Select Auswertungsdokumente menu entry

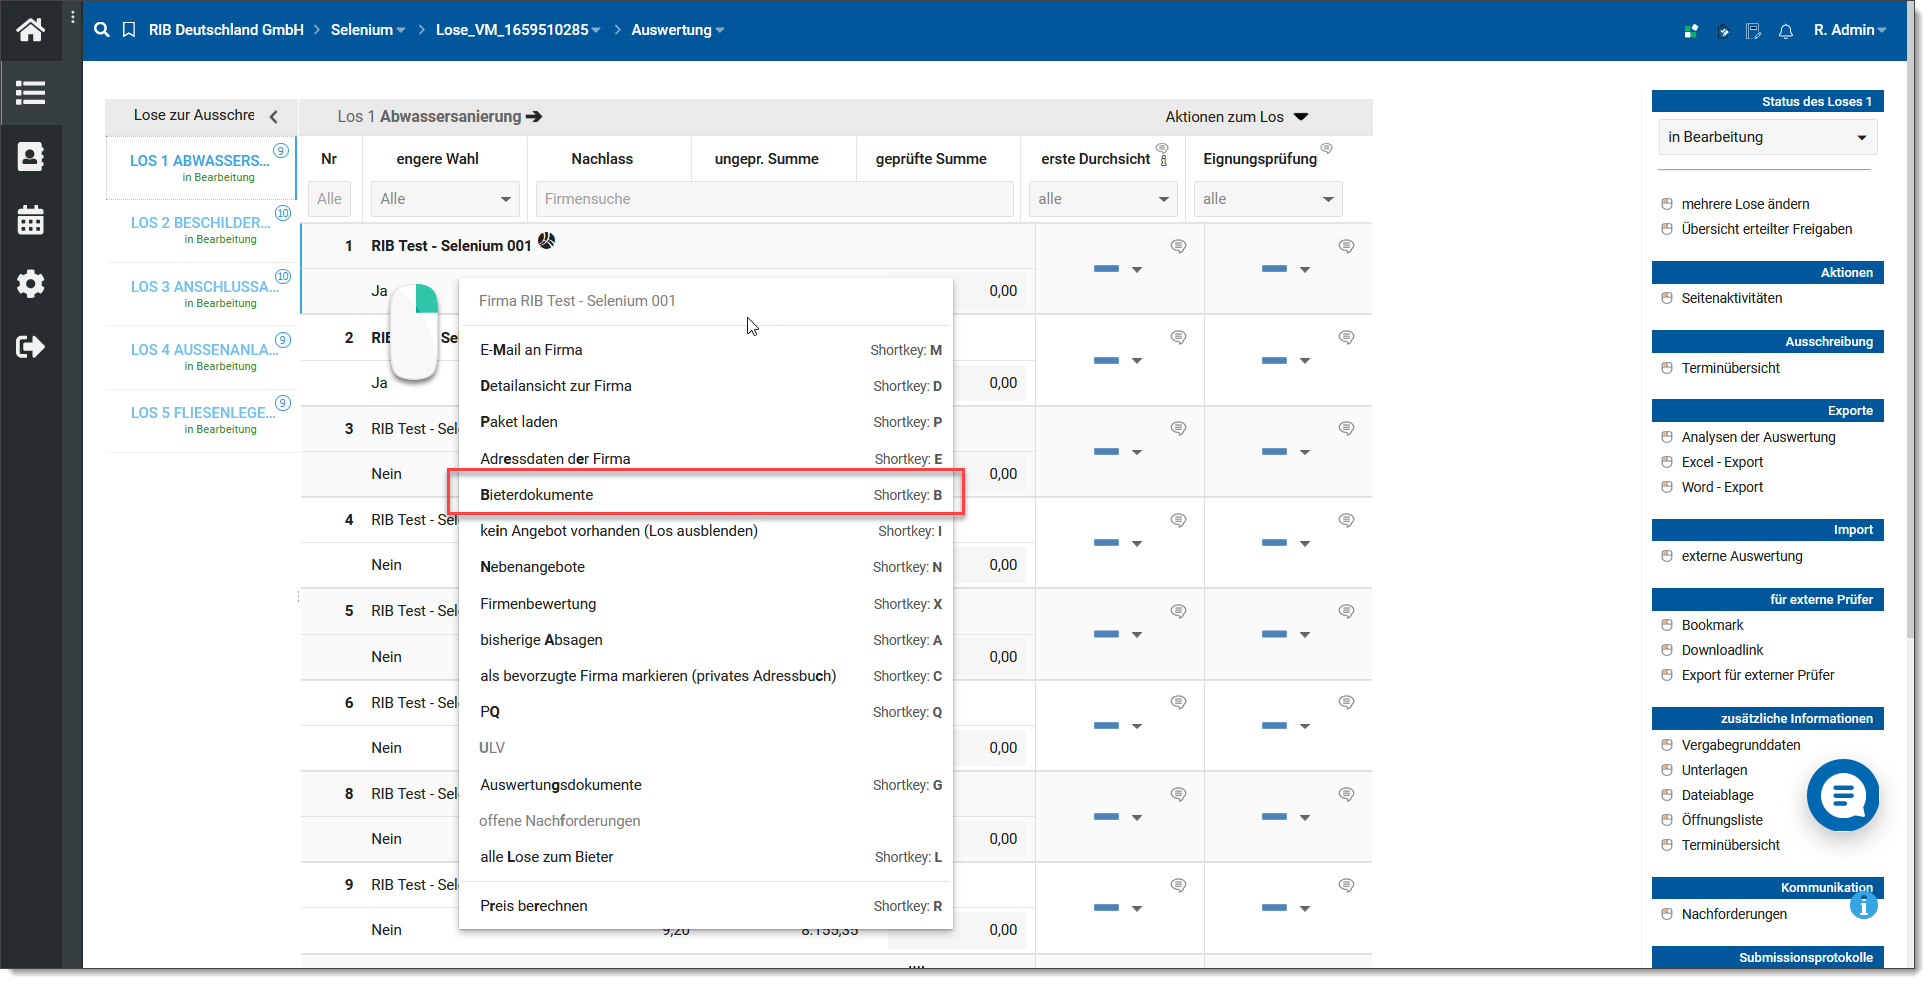click(x=706, y=785)
